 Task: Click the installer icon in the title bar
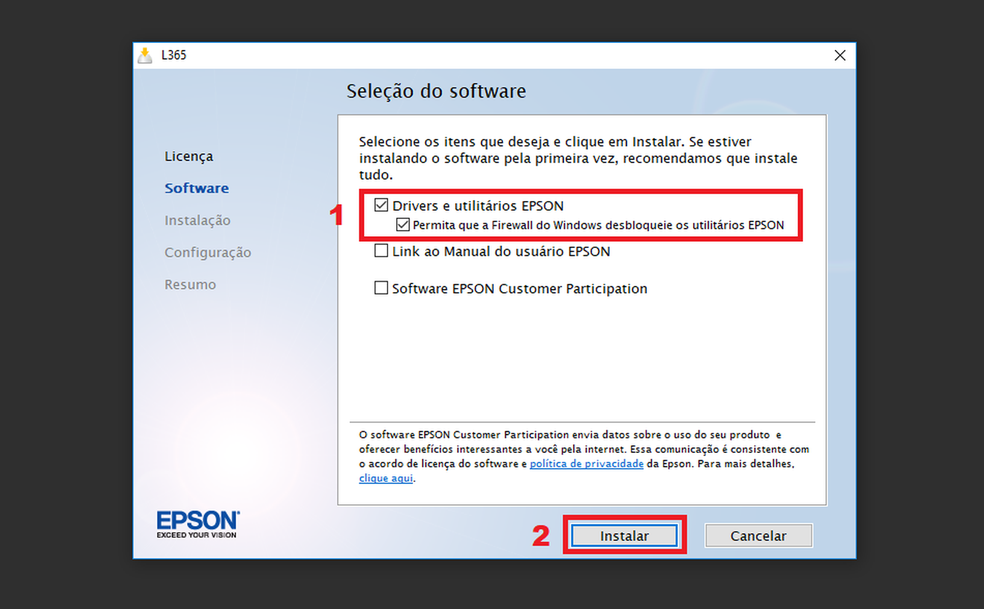point(143,55)
